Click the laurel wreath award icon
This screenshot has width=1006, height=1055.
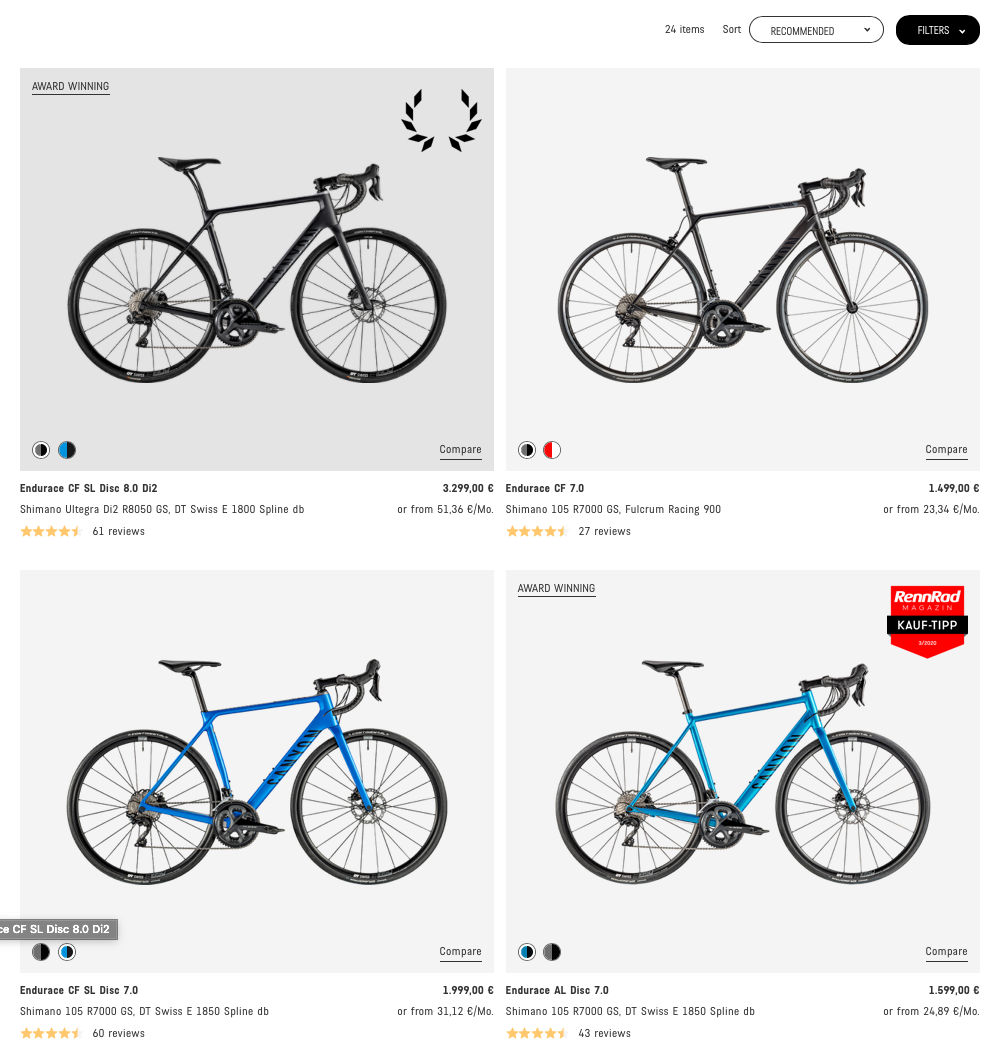pos(441,120)
